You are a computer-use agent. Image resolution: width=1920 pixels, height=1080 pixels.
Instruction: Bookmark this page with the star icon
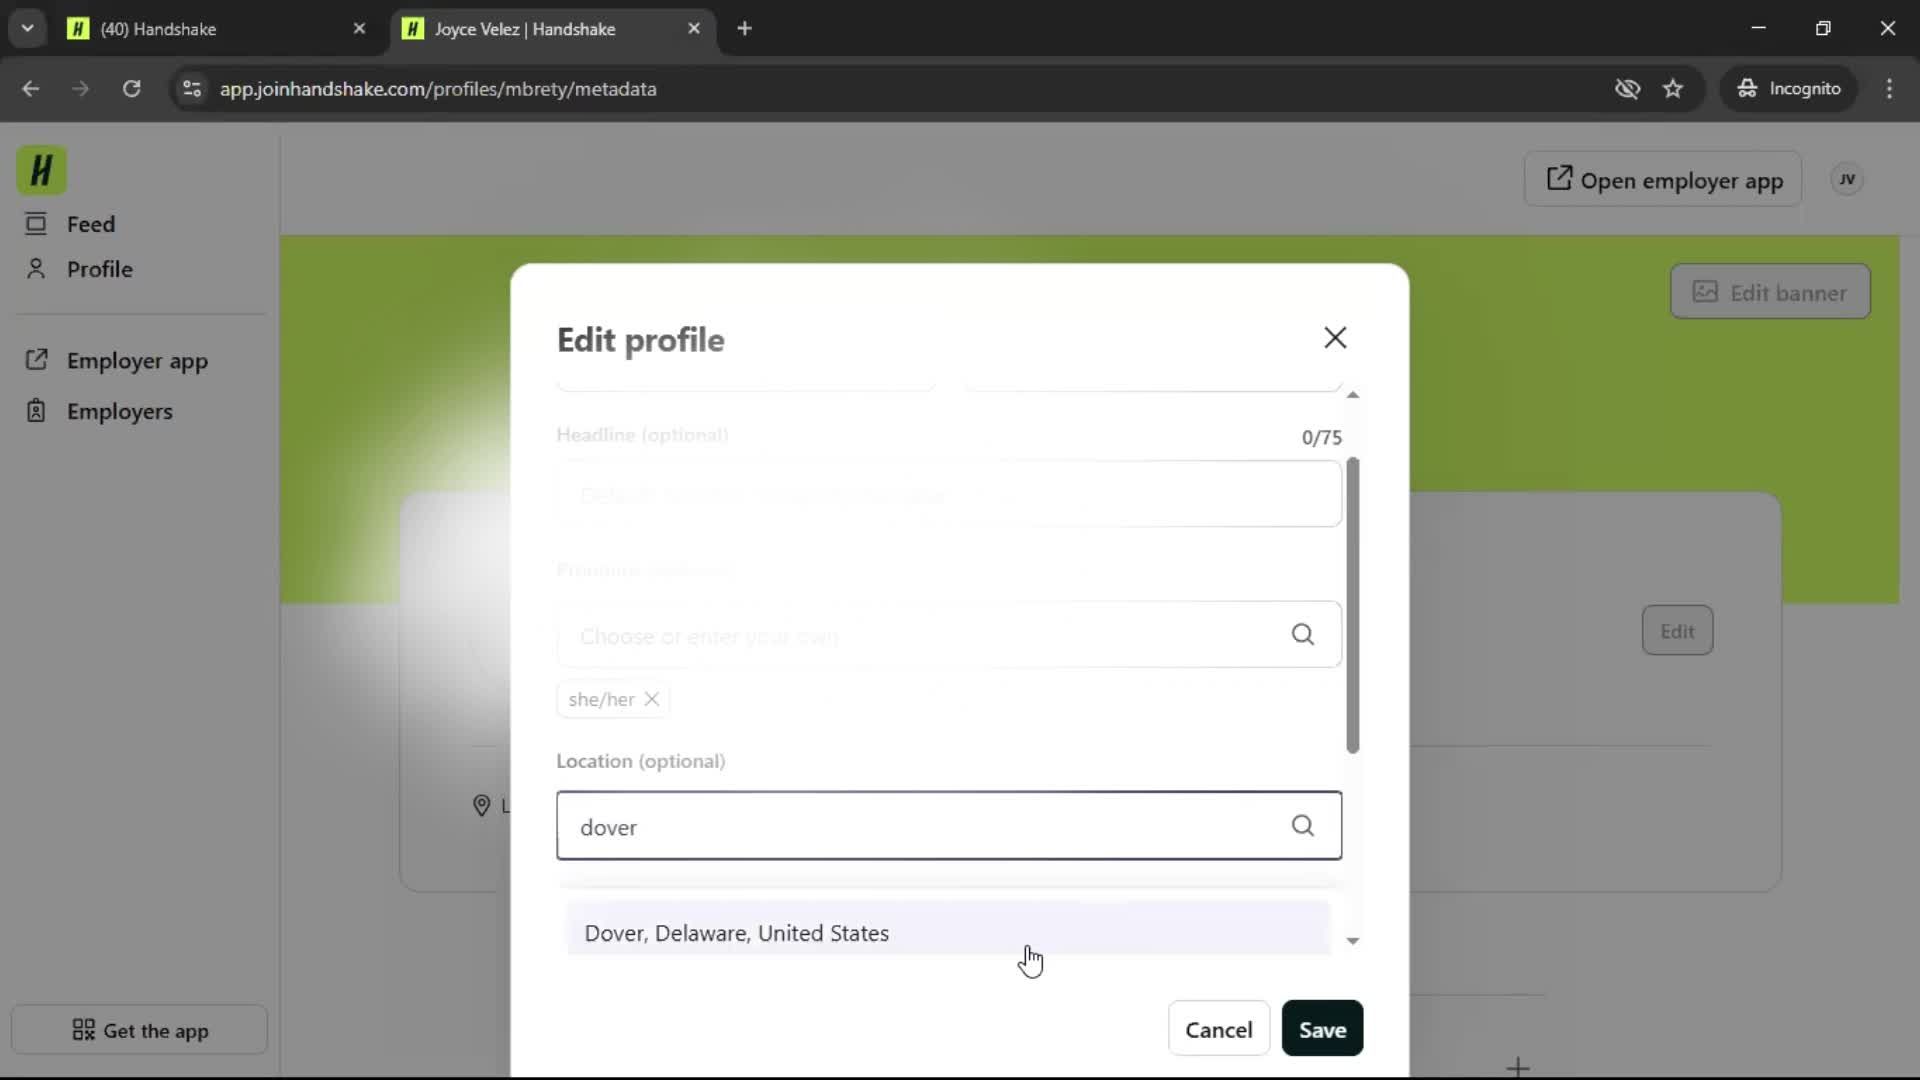tap(1673, 89)
